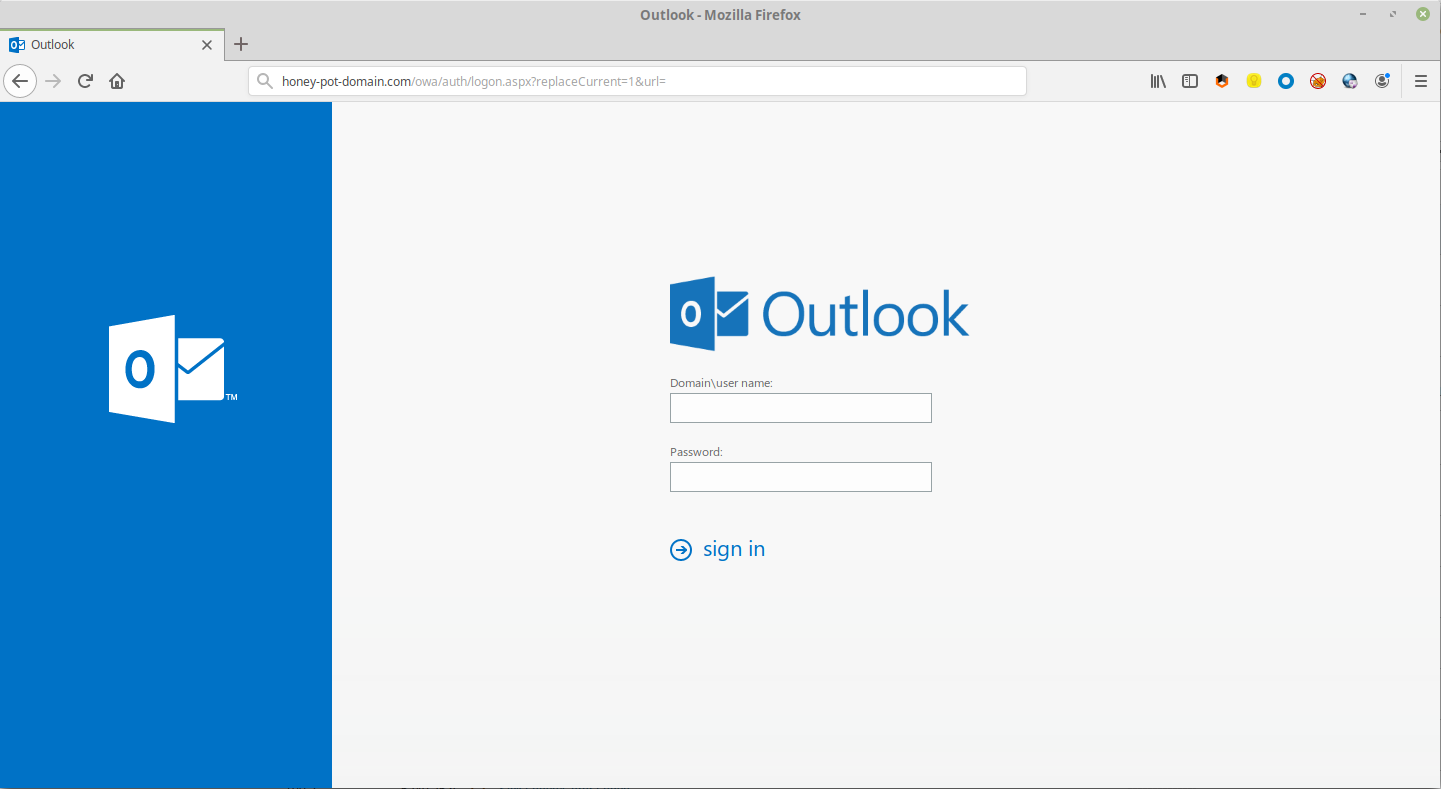1441x789 pixels.
Task: Minimize the Firefox window
Action: pyautogui.click(x=1364, y=14)
